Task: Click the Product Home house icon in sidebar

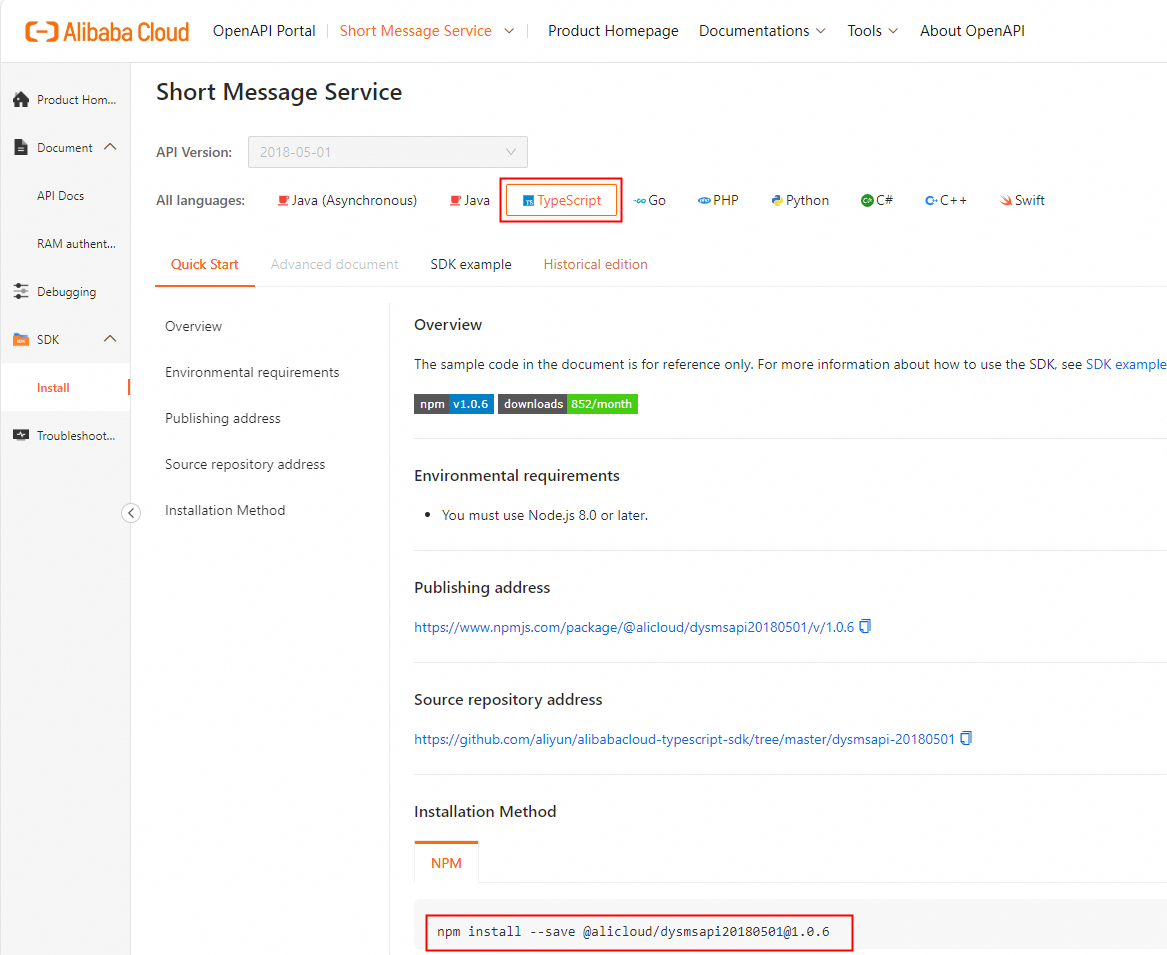Action: pos(21,99)
